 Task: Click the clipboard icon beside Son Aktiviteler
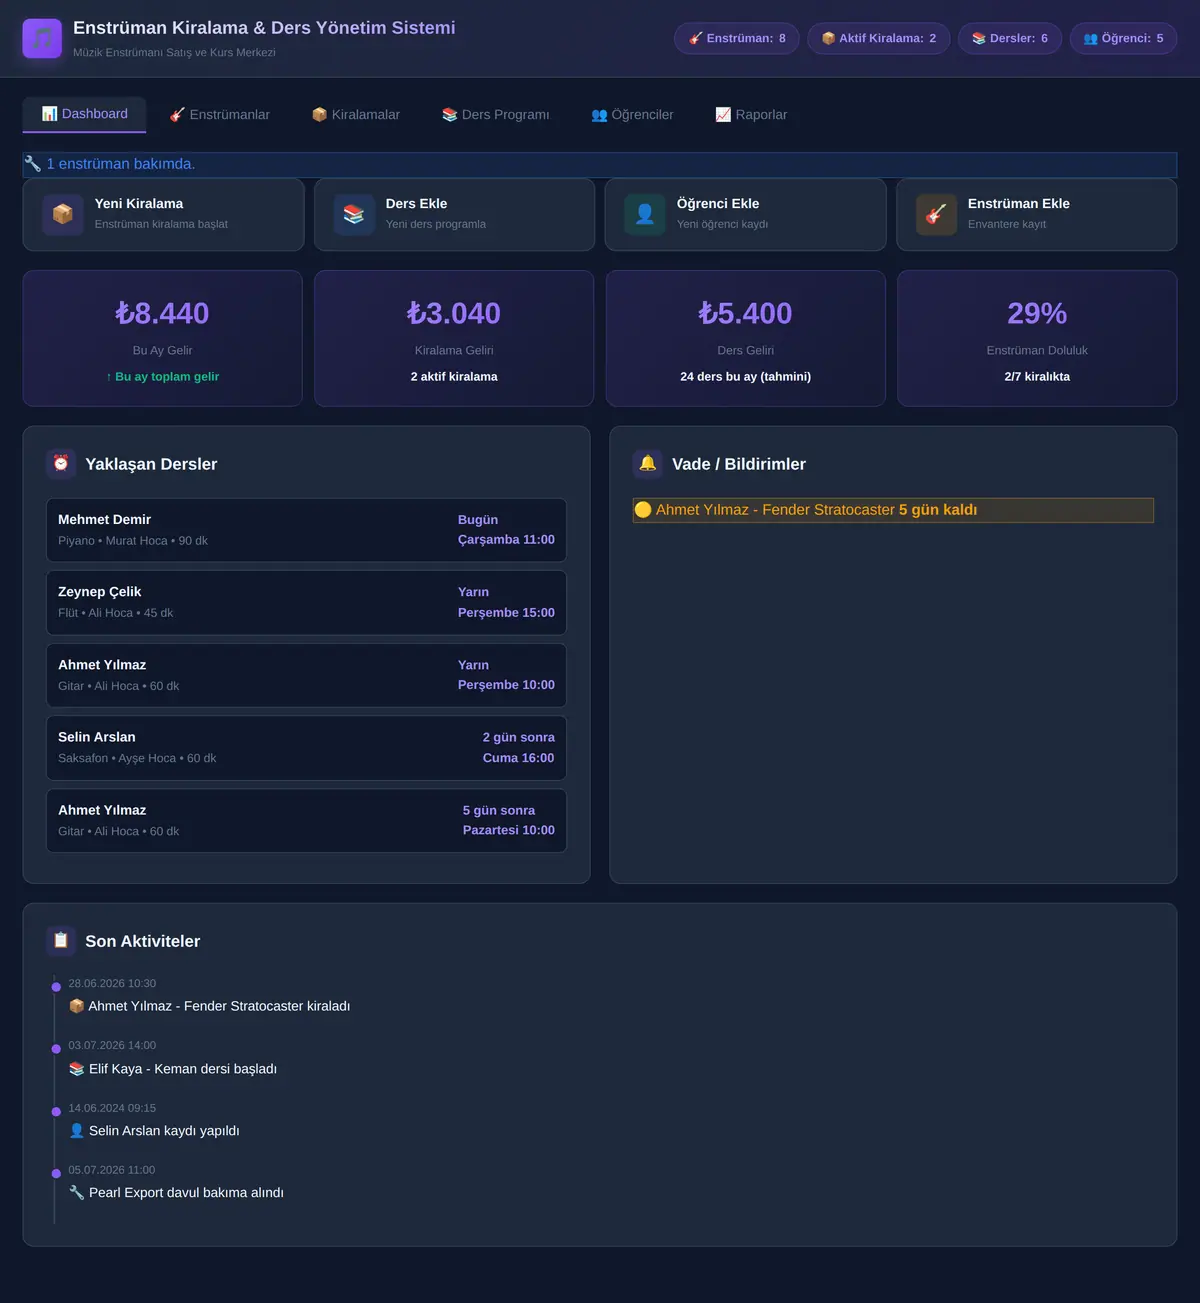[61, 940]
